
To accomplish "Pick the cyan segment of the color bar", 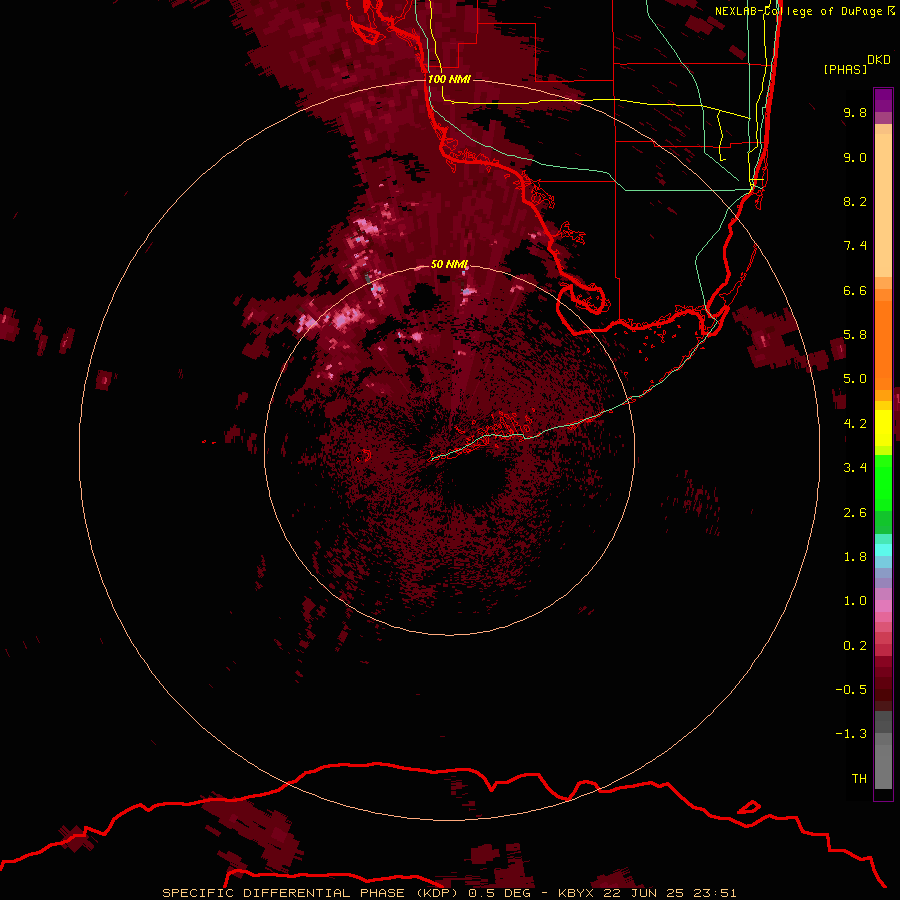I will tap(883, 549).
